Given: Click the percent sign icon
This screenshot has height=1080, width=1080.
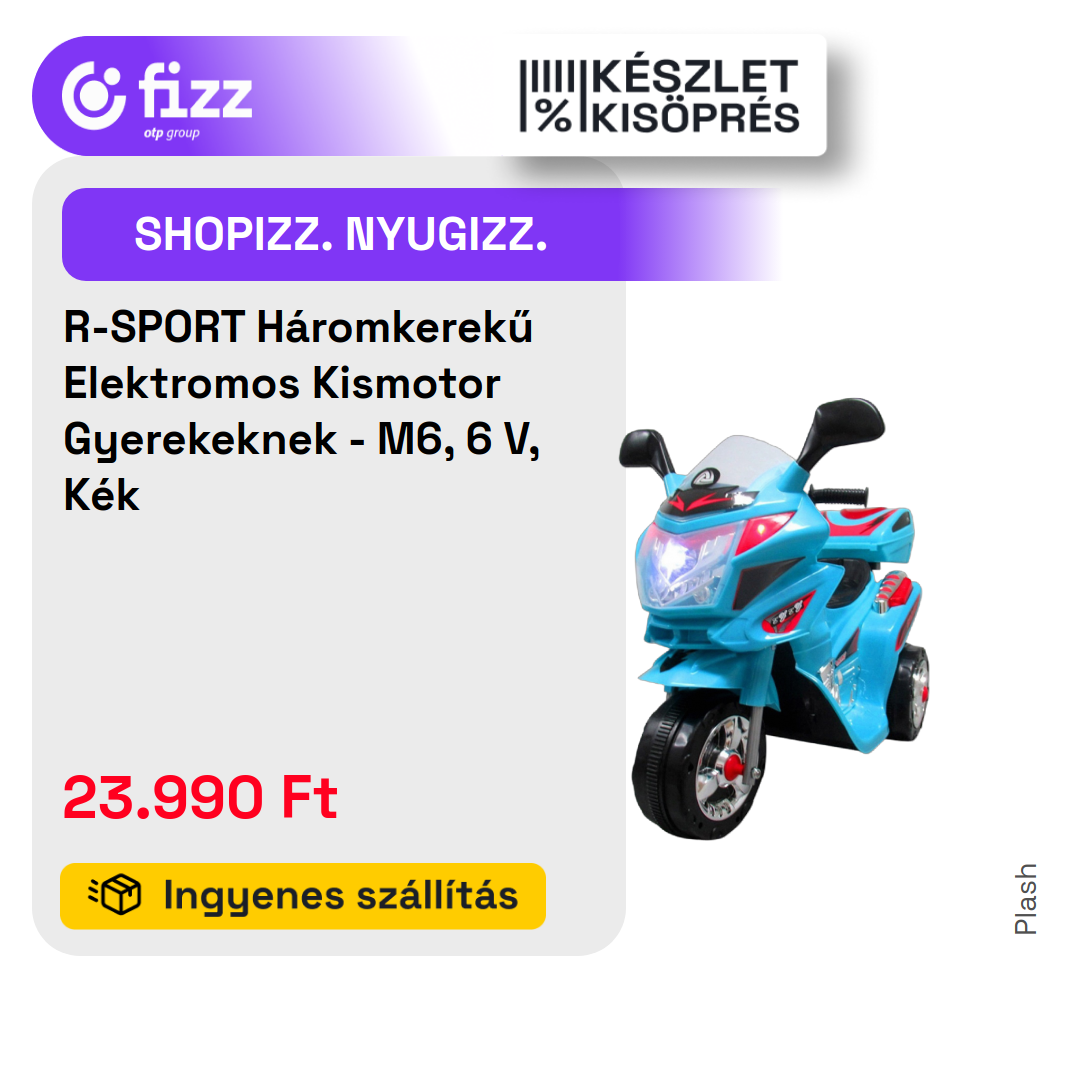Looking at the screenshot, I should click(x=554, y=116).
